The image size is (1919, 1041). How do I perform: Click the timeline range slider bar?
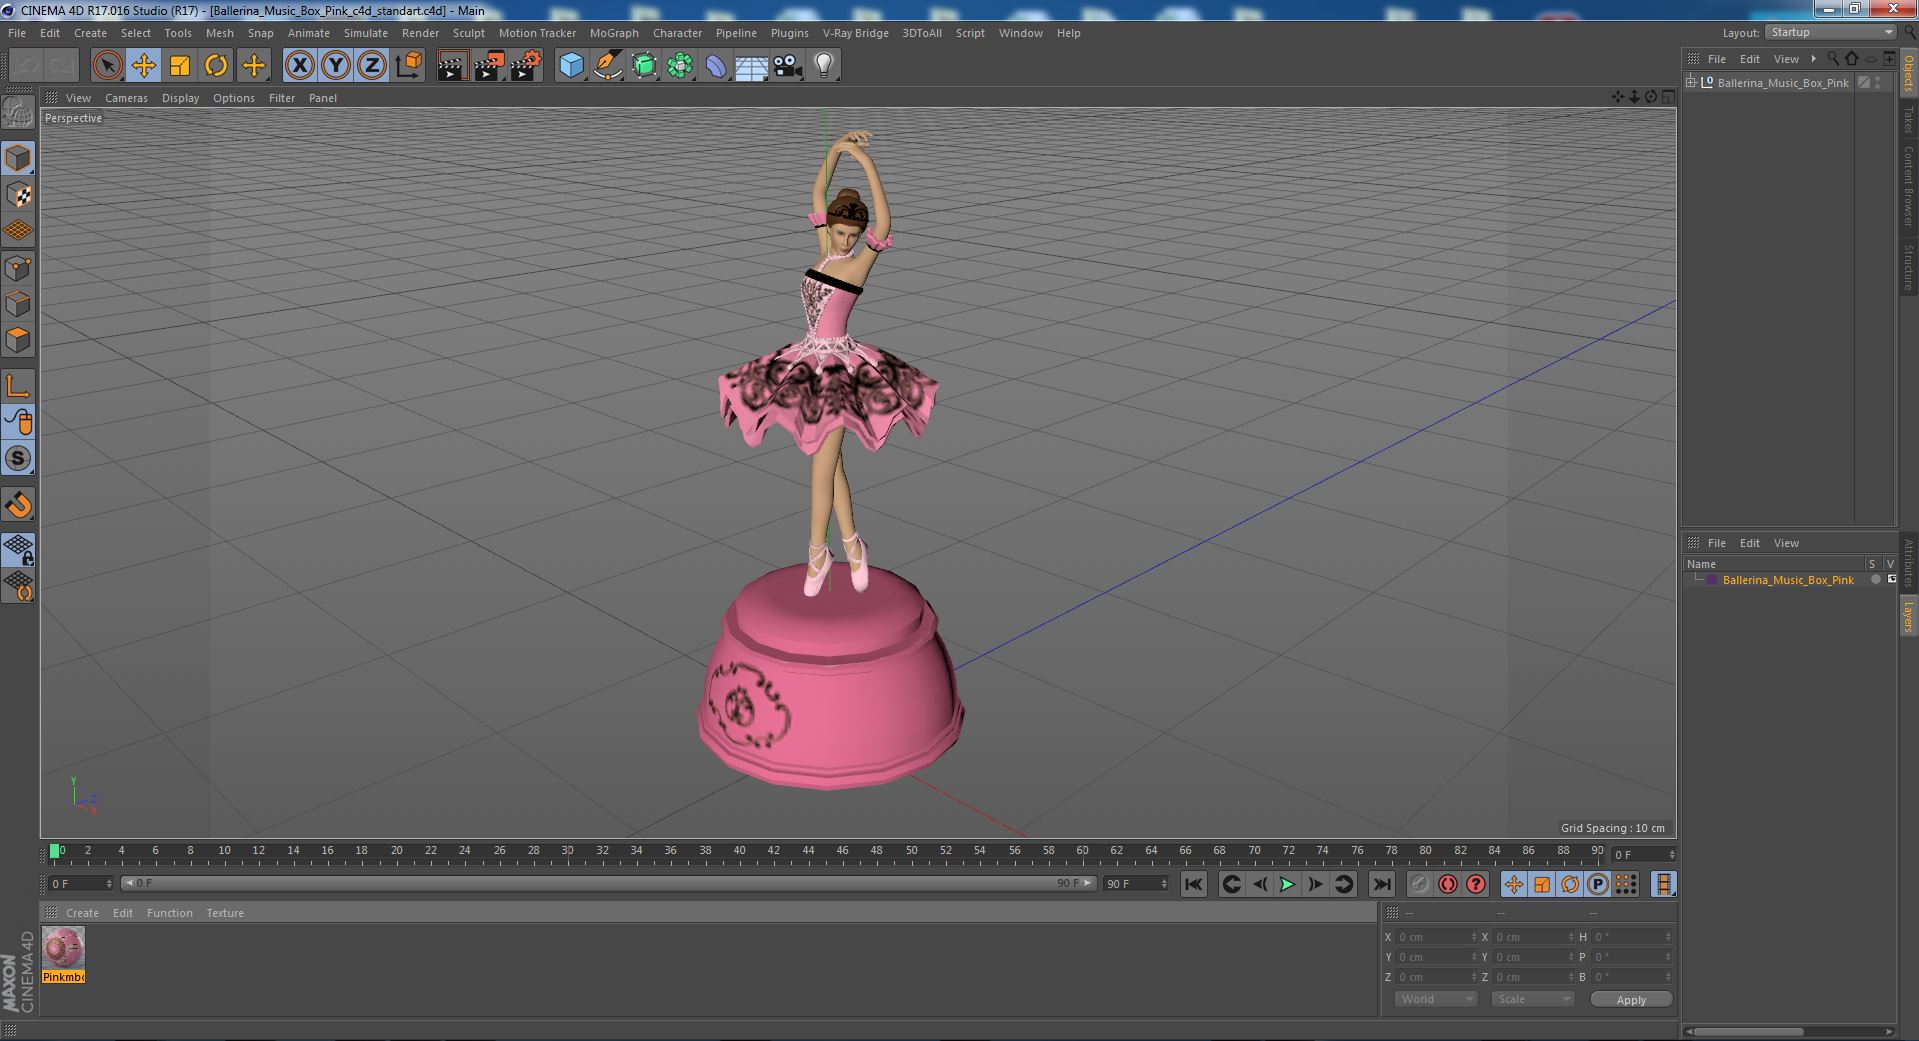[x=608, y=884]
